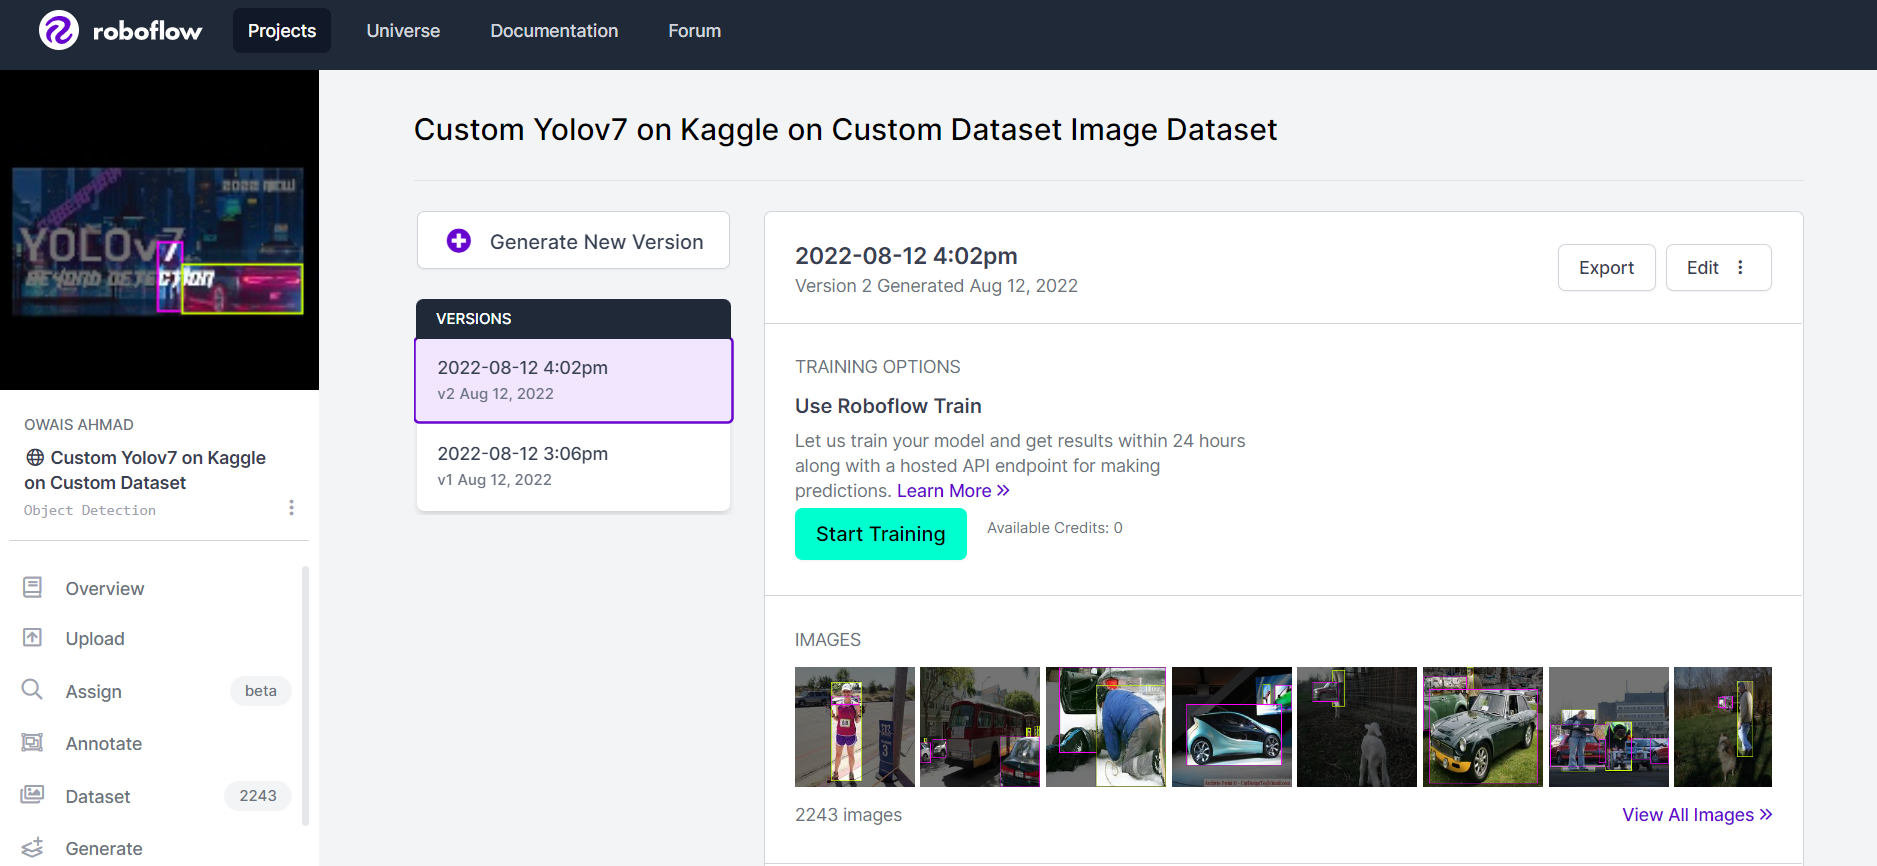
Task: Open the green vintage car thumbnail
Action: (1483, 727)
